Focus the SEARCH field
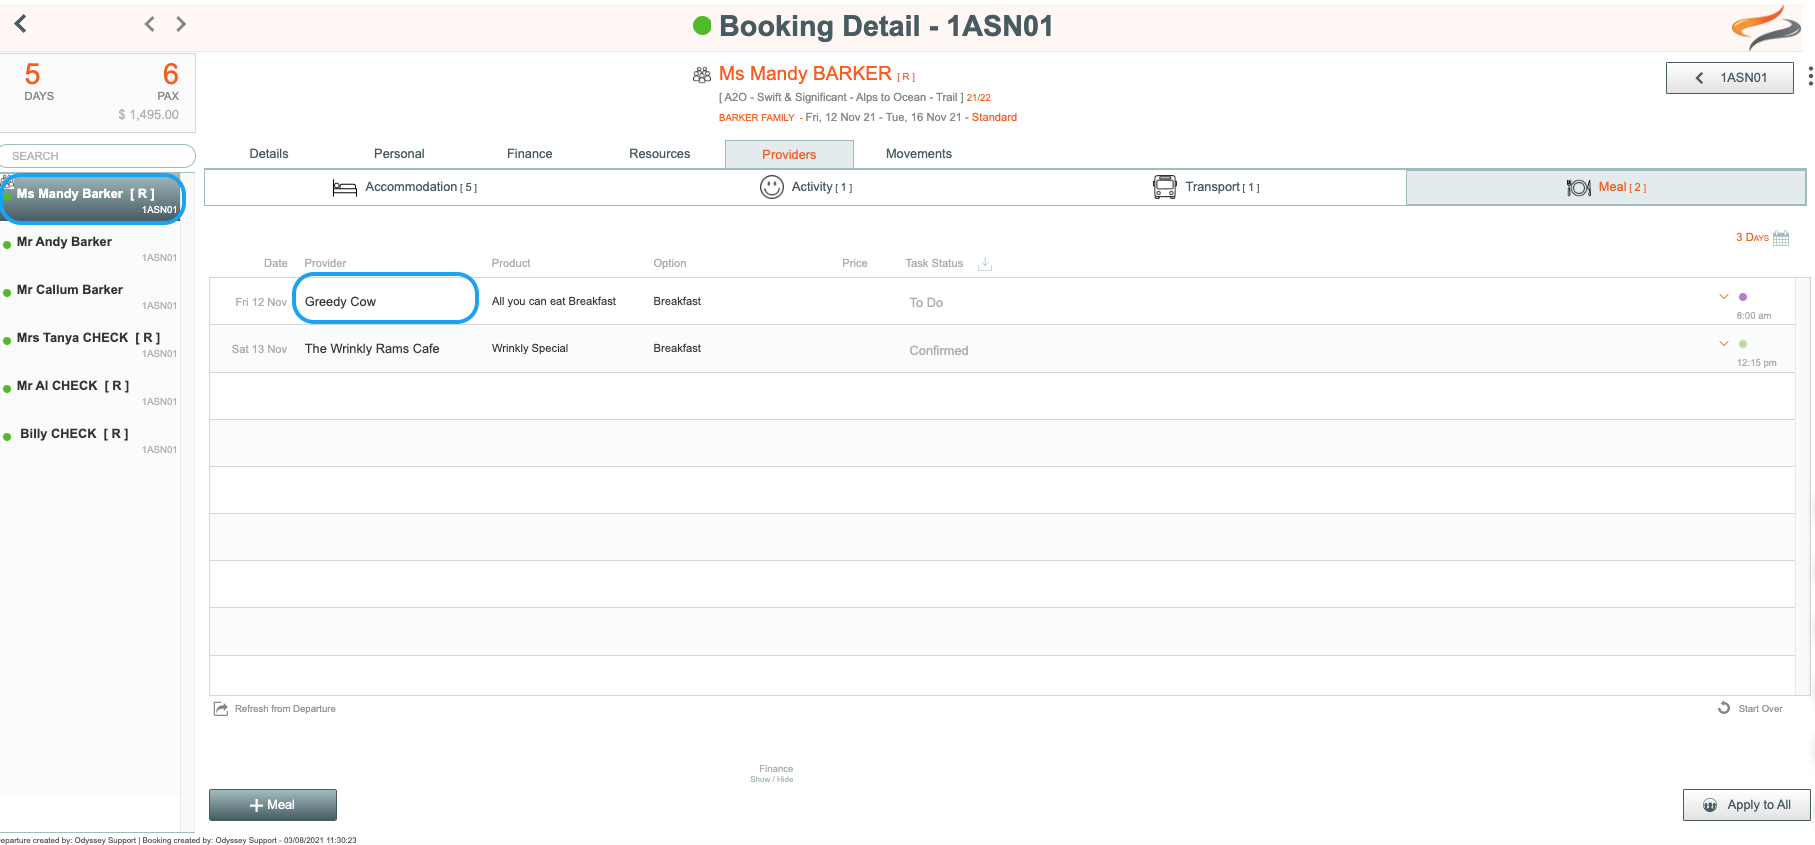 tap(97, 156)
